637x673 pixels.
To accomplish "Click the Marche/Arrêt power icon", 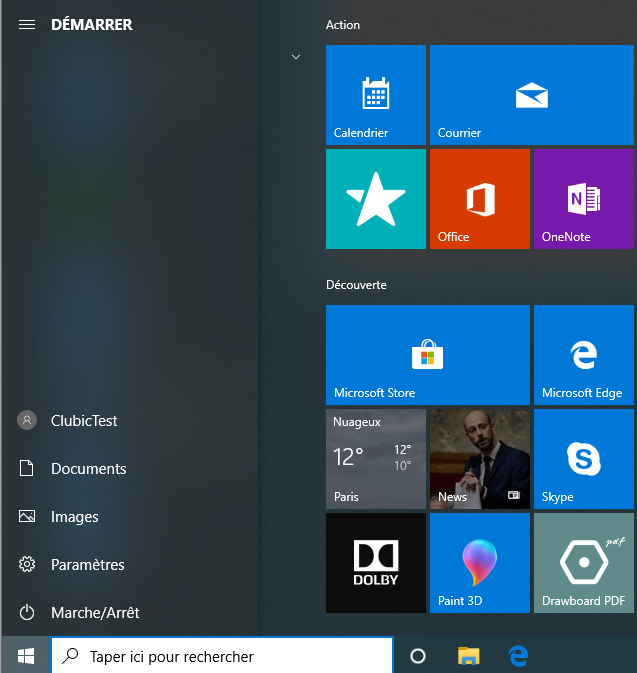I will [x=27, y=612].
